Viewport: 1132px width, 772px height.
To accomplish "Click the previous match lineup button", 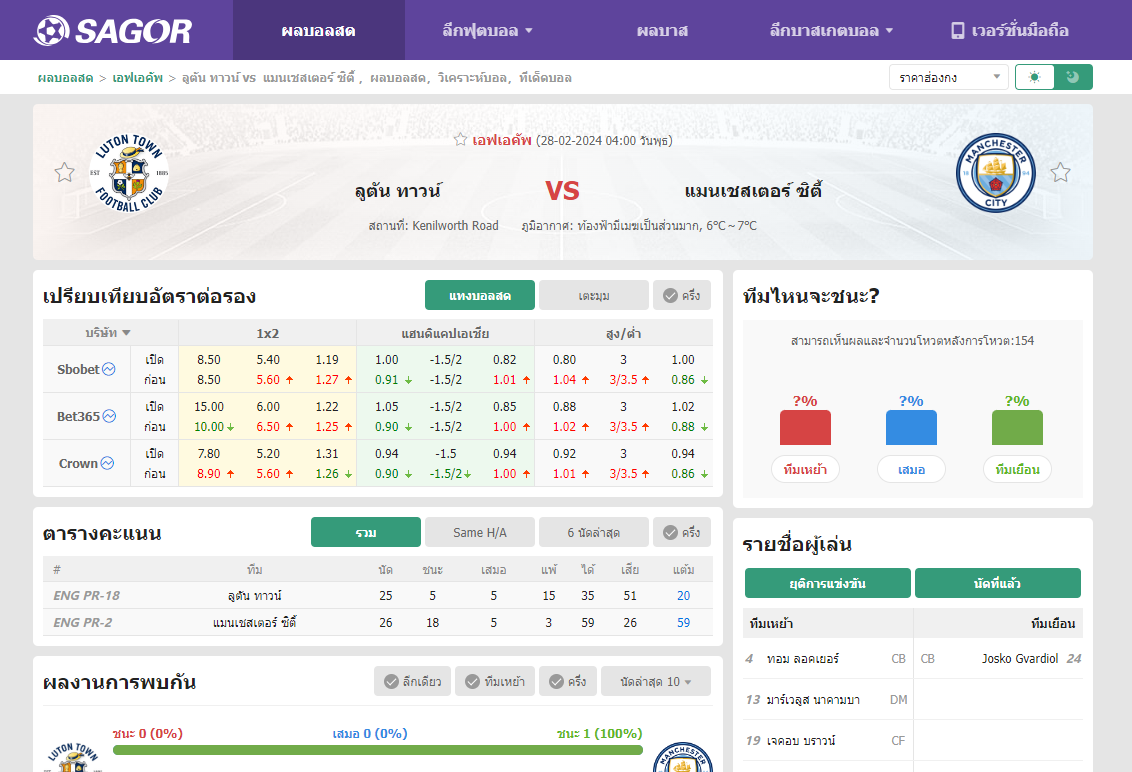I will tap(998, 583).
